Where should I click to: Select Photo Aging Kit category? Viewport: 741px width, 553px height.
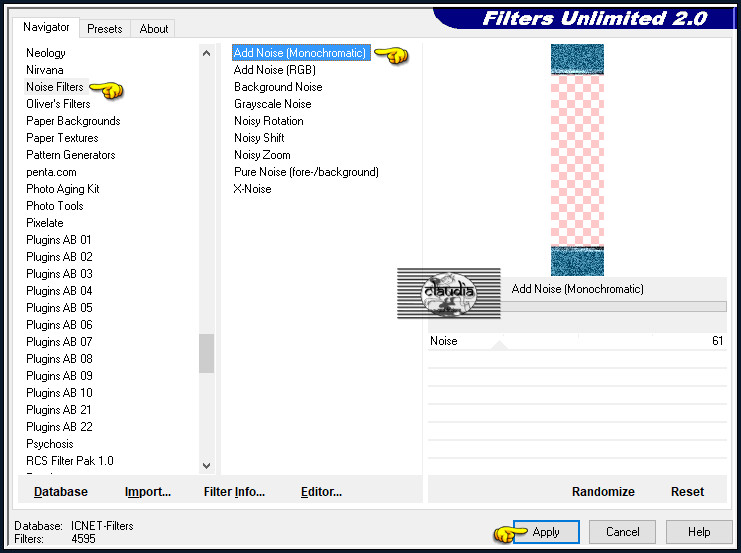pyautogui.click(x=63, y=189)
